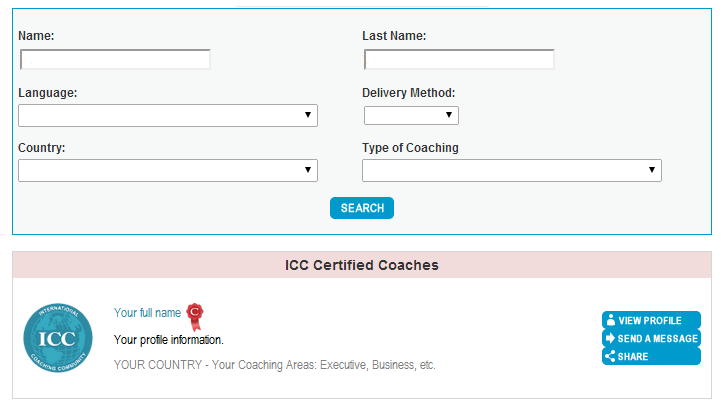Image resolution: width=725 pixels, height=411 pixels.
Task: Click the arrow icon on Send a Message
Action: [610, 338]
